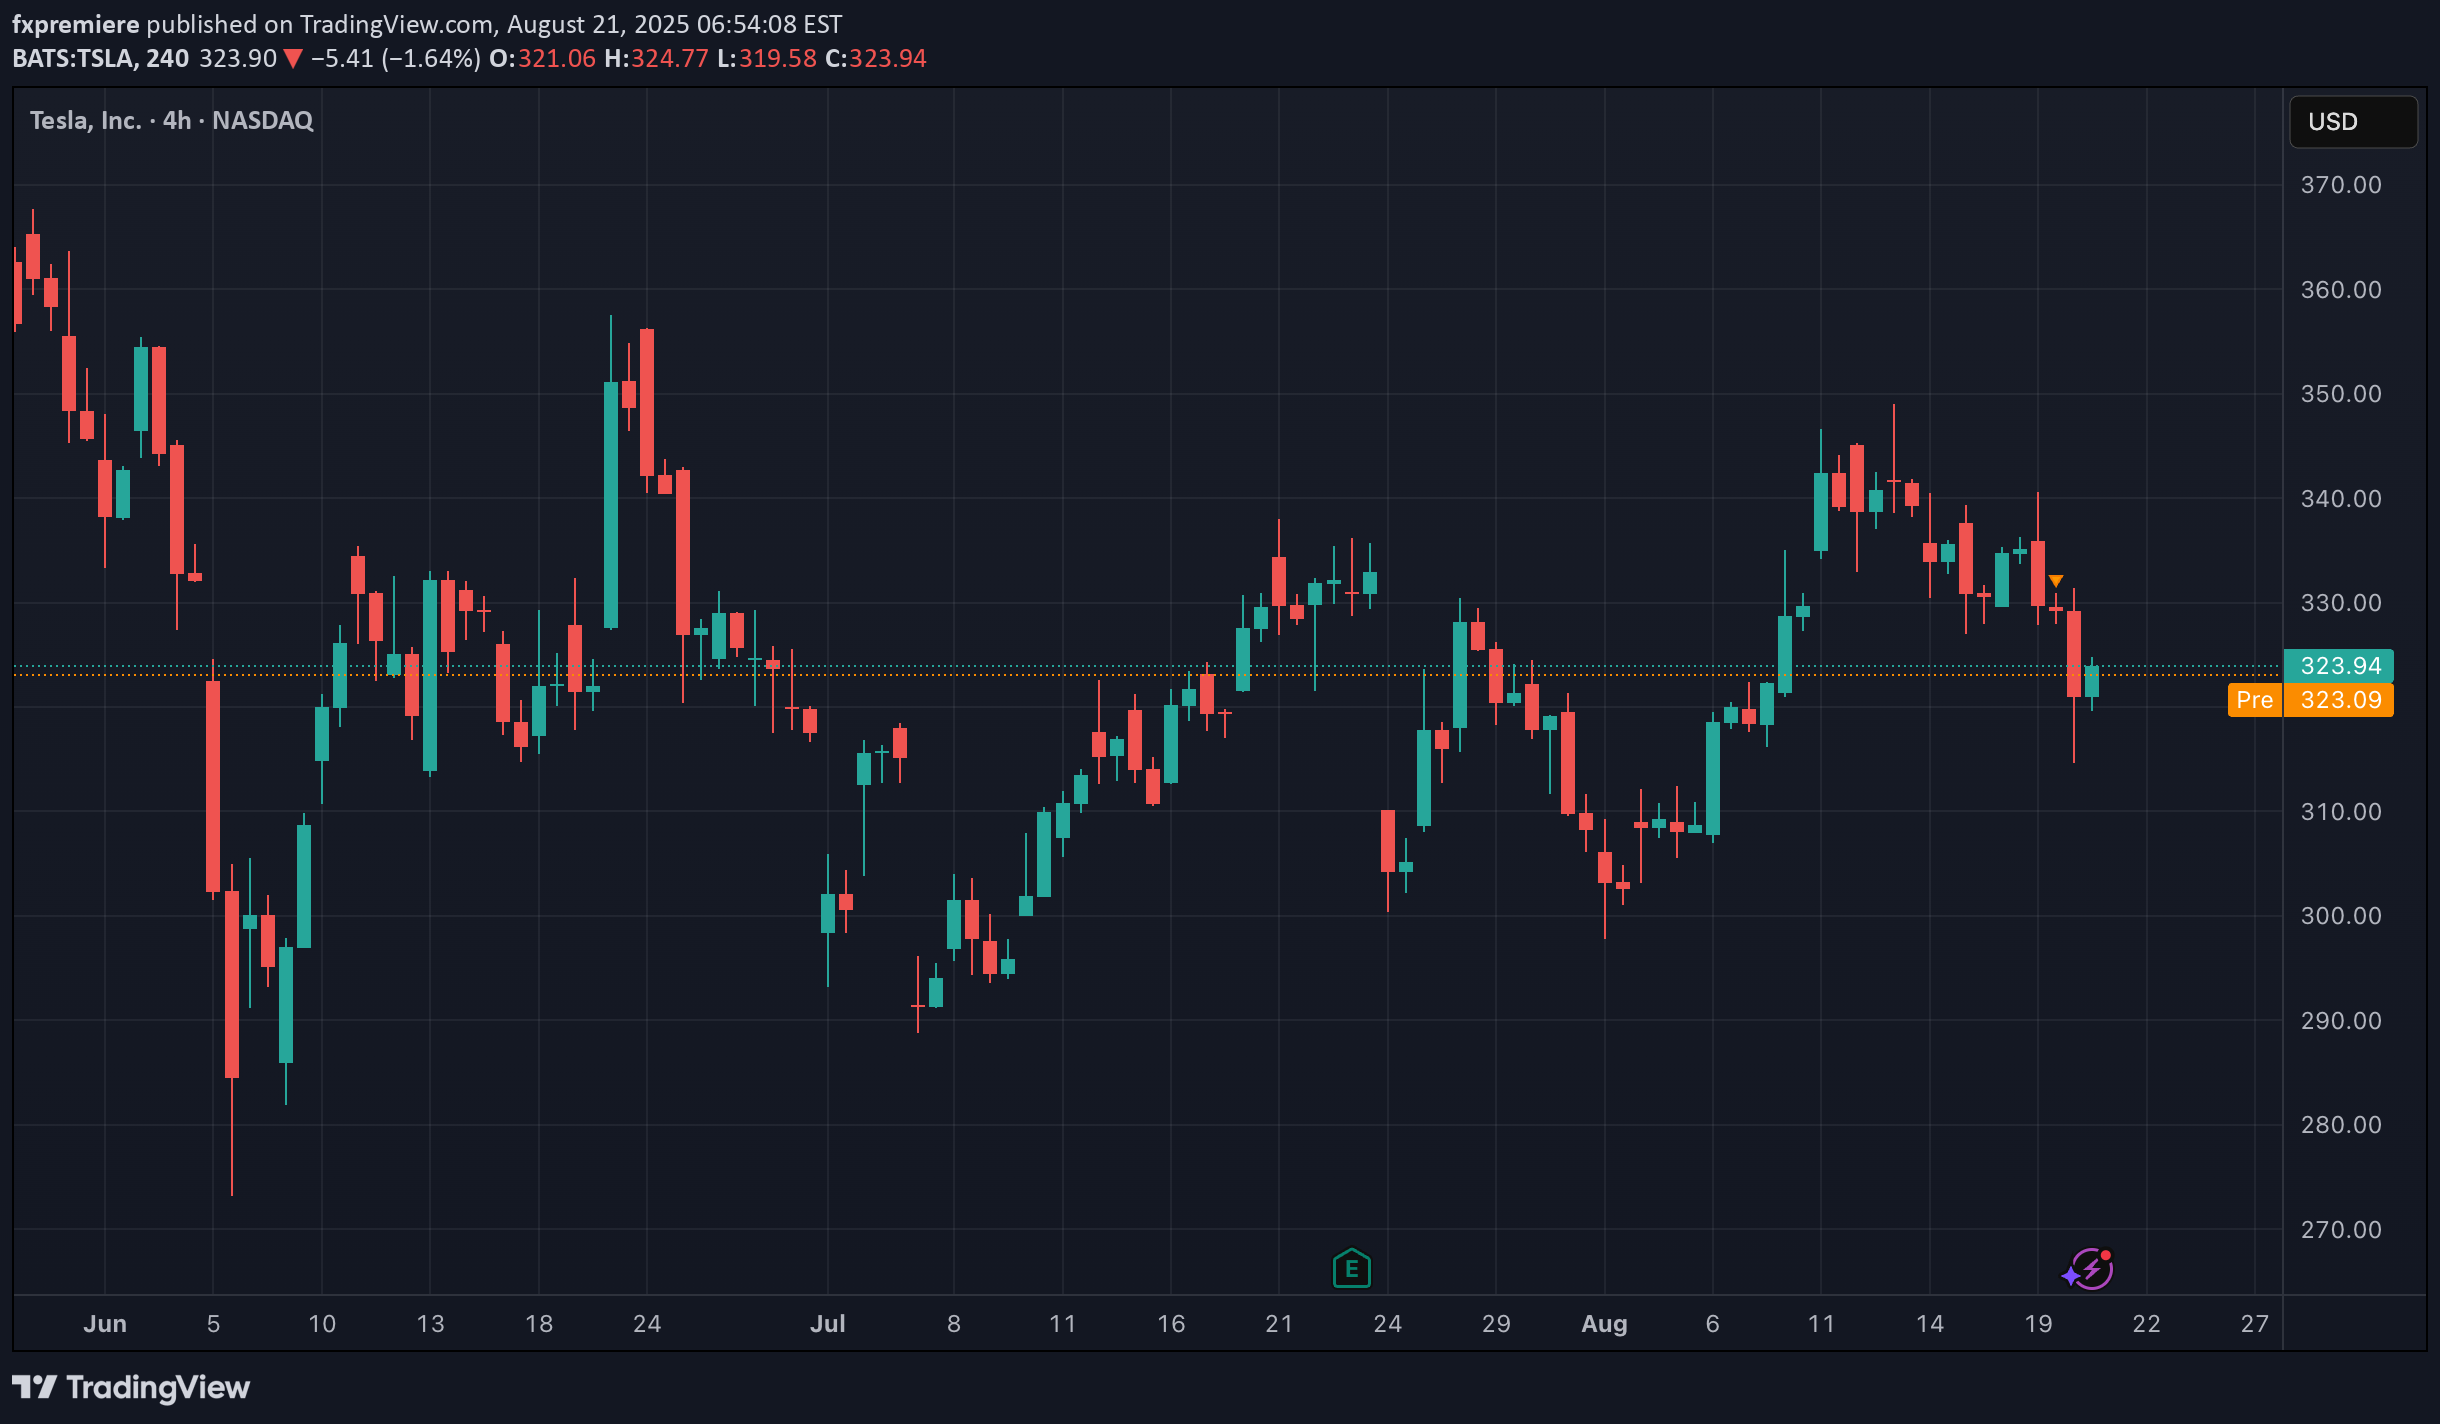This screenshot has width=2440, height=1424.
Task: Click the TradingView logo at bottom left
Action: coord(131,1387)
